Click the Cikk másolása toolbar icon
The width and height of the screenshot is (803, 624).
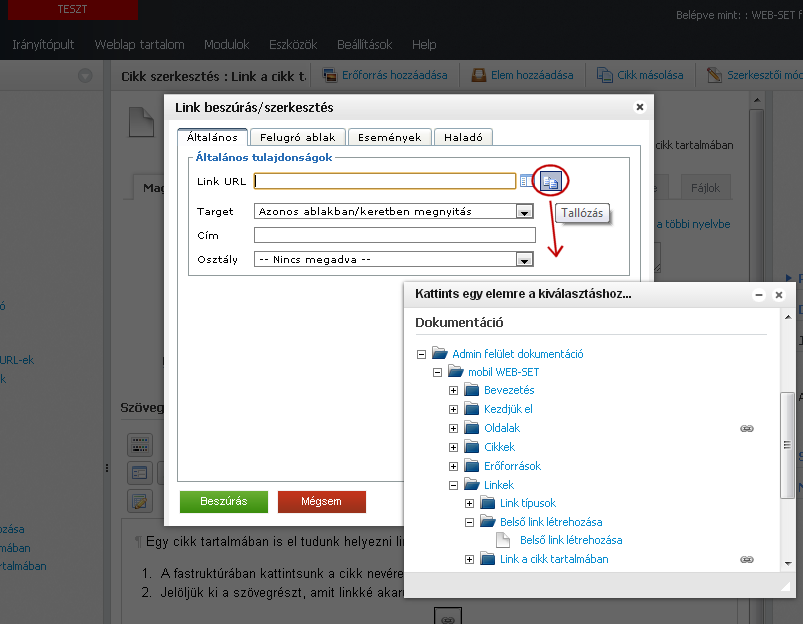[605, 75]
